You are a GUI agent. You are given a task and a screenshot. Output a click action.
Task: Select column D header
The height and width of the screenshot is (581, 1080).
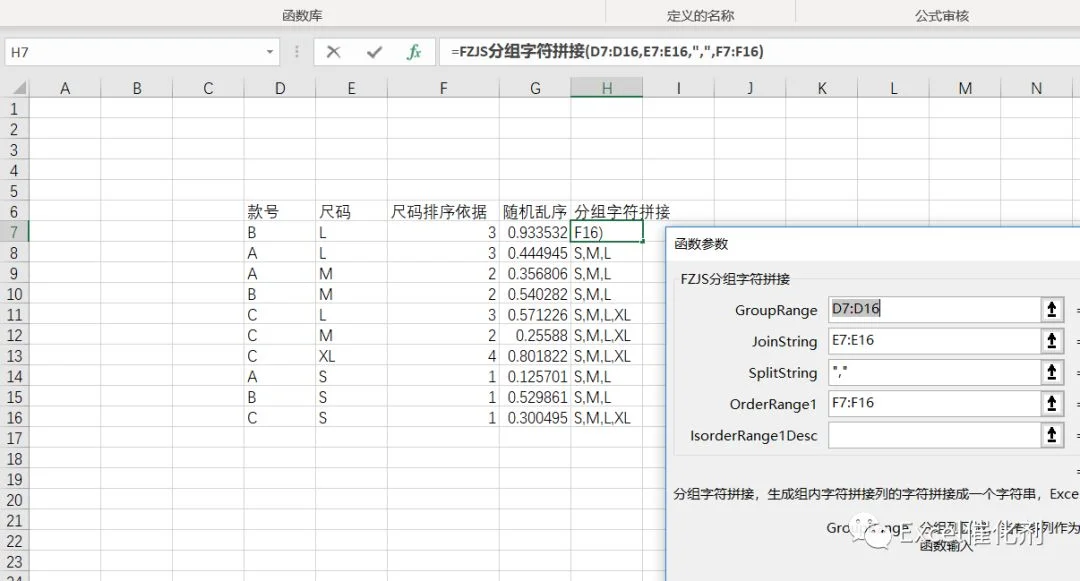click(x=280, y=88)
